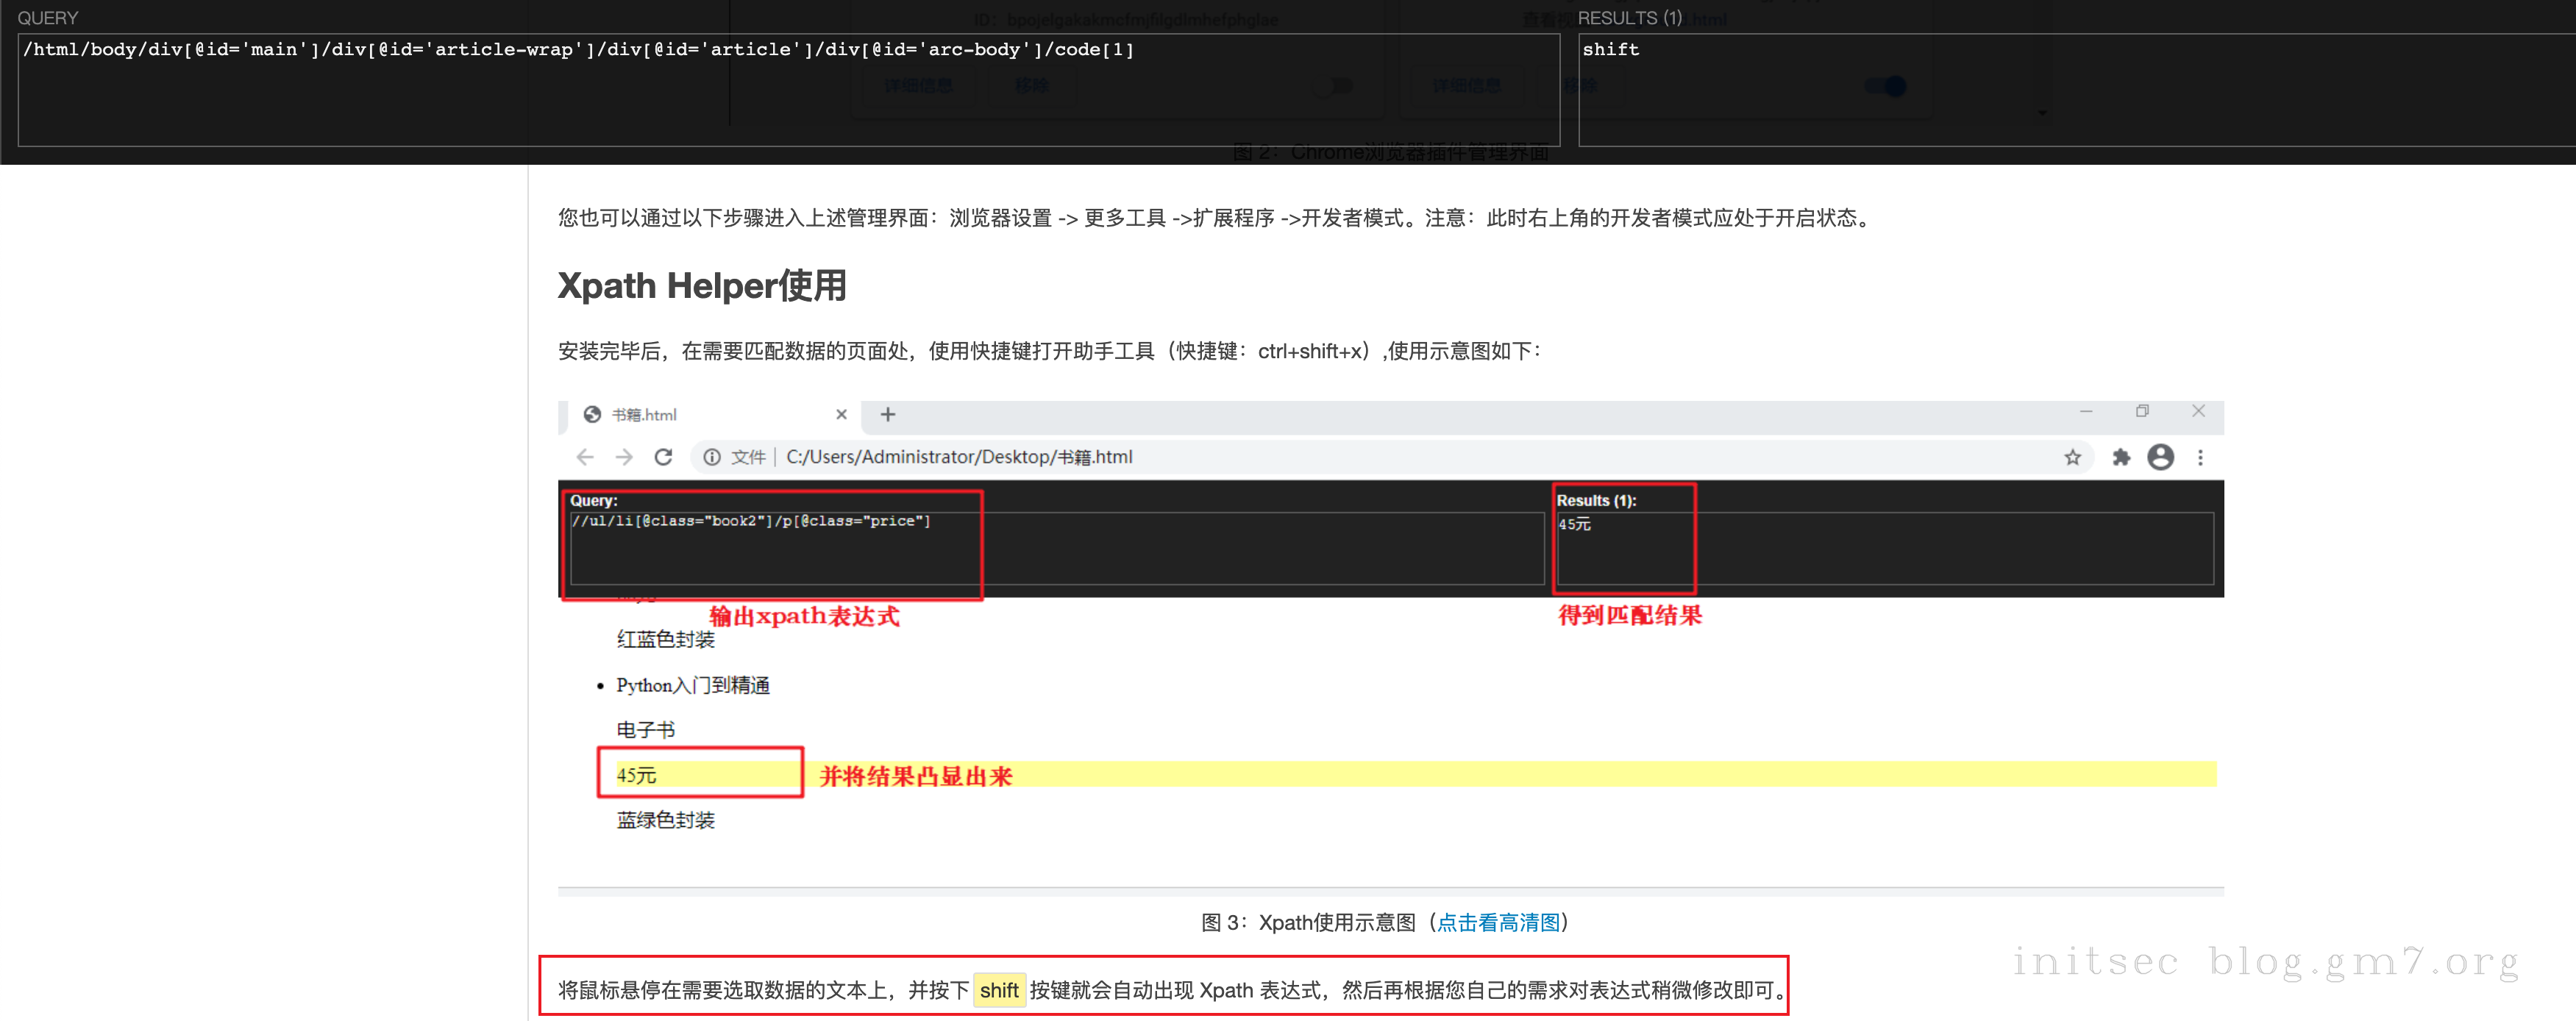
Task: Click the Xpath Helper使用 heading
Action: [702, 286]
